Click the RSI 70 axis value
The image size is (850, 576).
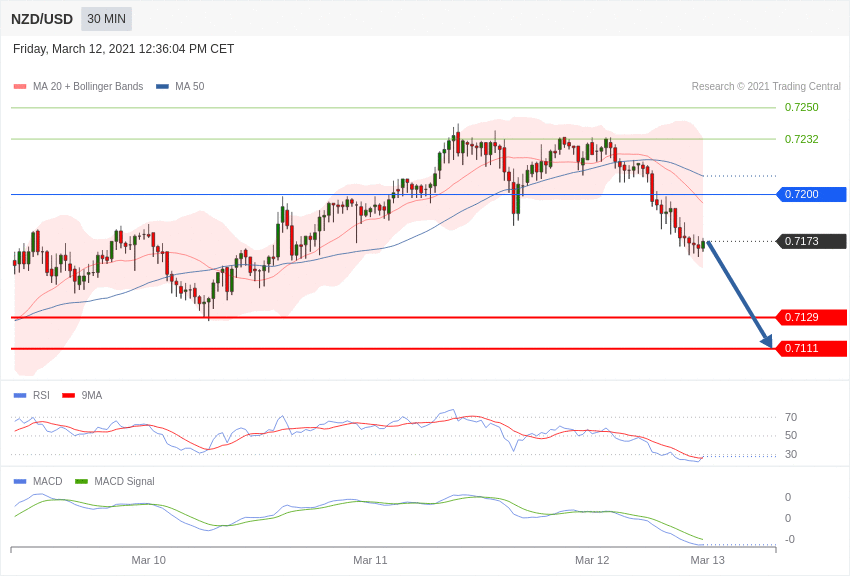pos(791,417)
